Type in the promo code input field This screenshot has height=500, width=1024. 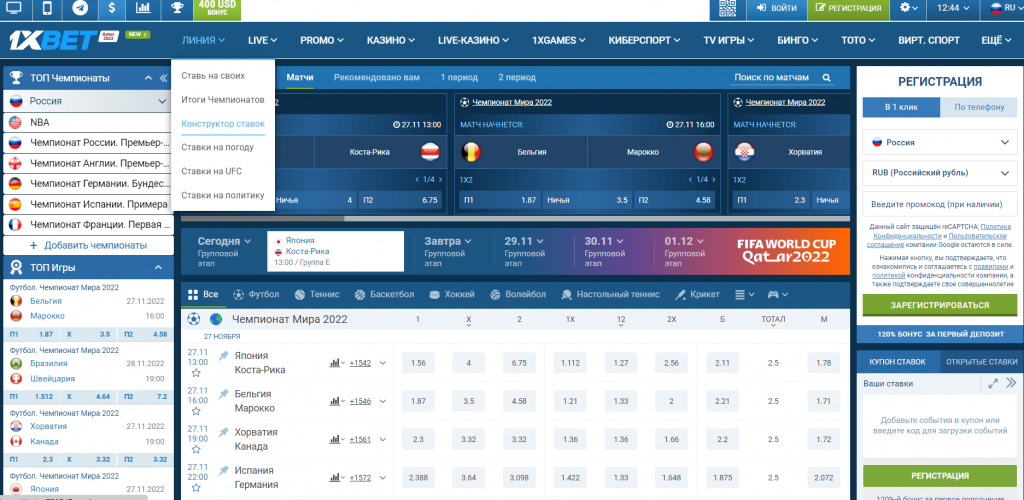click(x=938, y=203)
